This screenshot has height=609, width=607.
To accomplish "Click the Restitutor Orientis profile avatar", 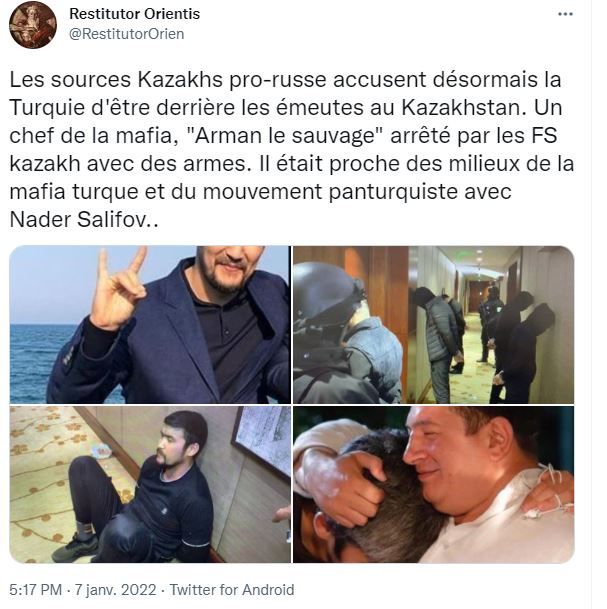I will (x=33, y=25).
